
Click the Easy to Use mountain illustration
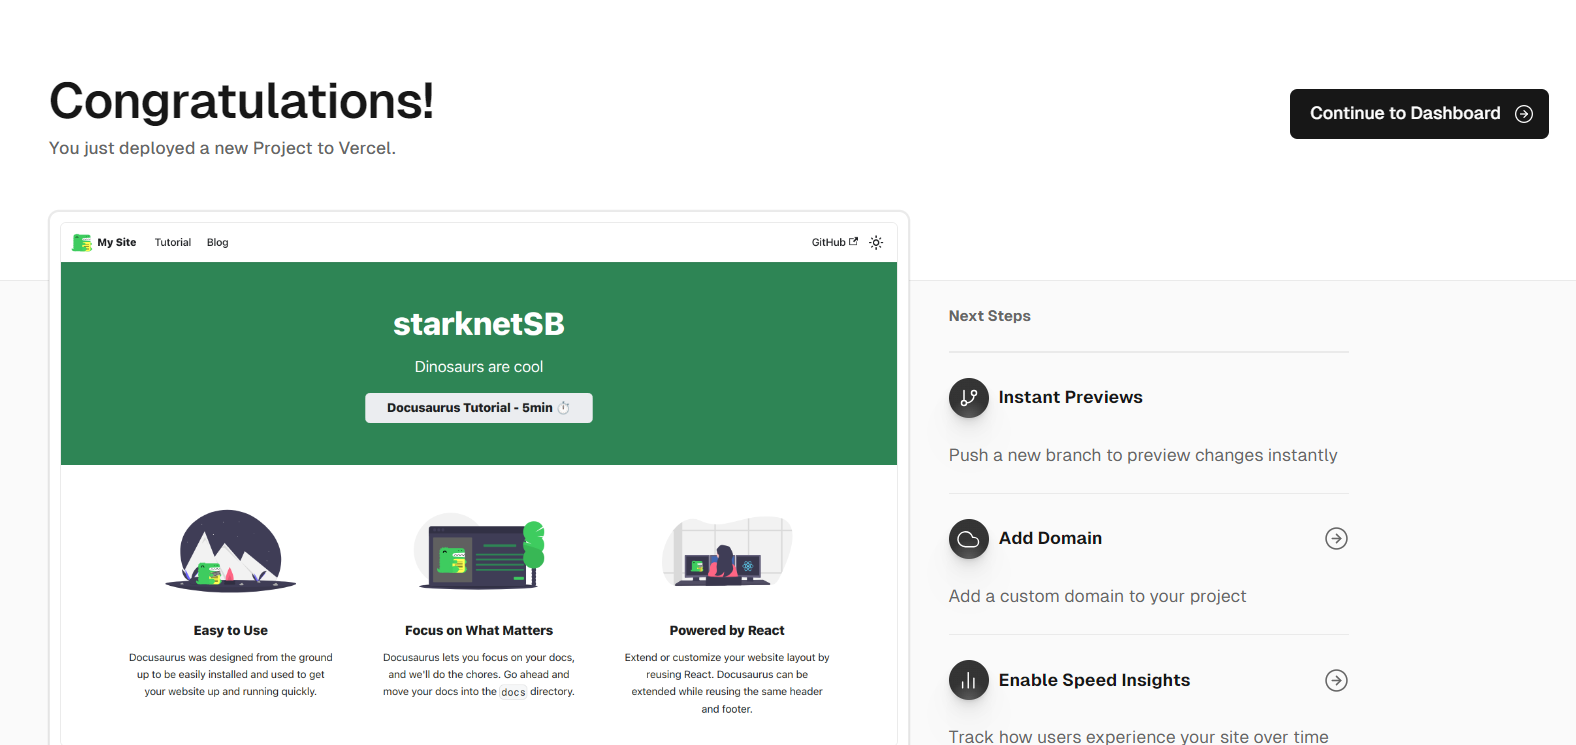[x=231, y=551]
